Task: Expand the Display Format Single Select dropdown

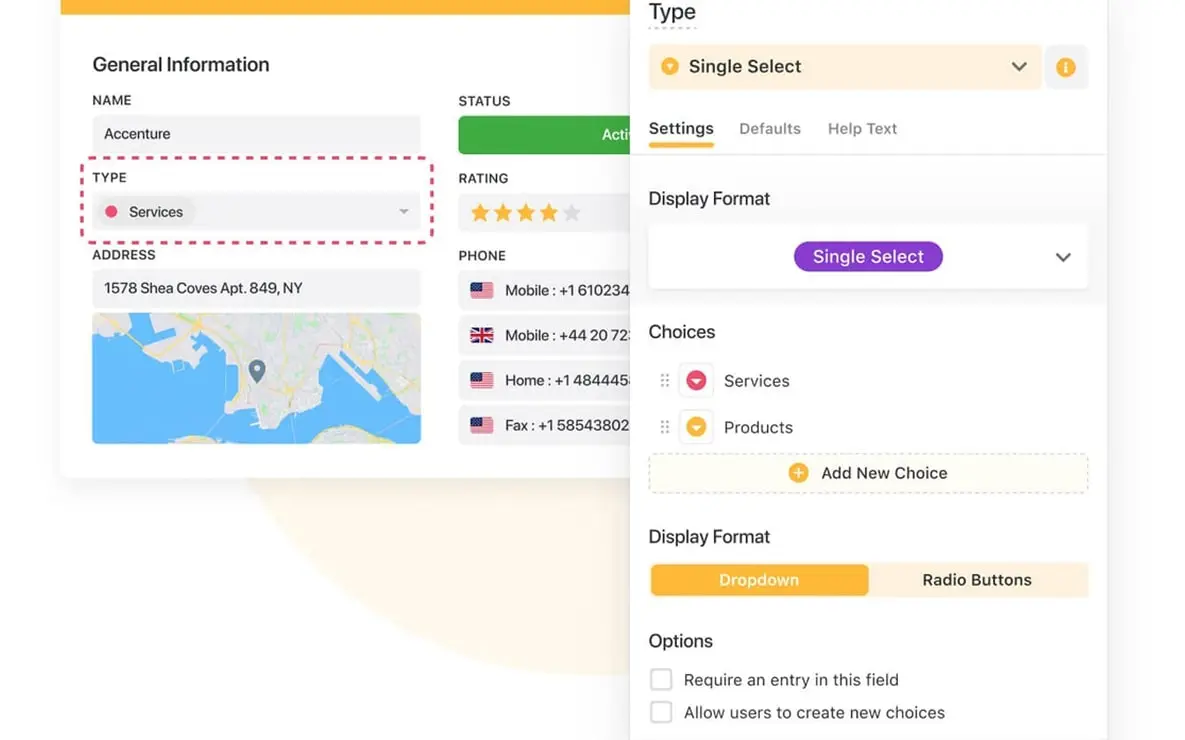Action: pyautogui.click(x=1062, y=257)
